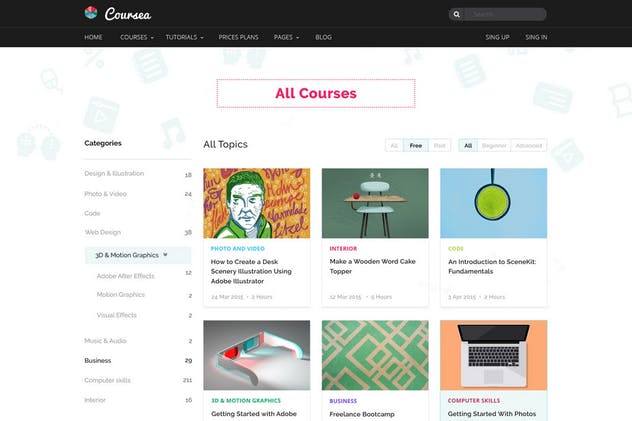632x421 pixels.
Task: Click the Photo and Video card tag
Action: coord(237,249)
